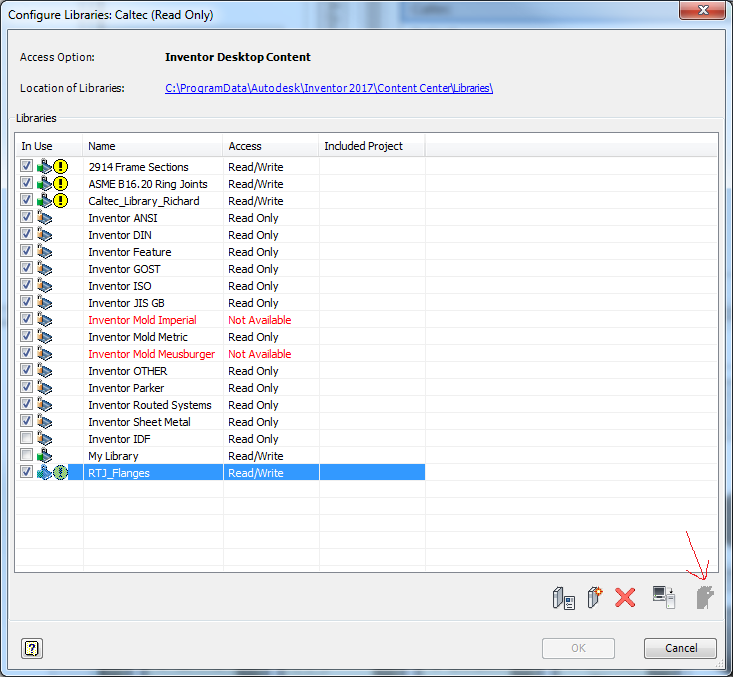Close the Configure Libraries dialog

coord(703,10)
